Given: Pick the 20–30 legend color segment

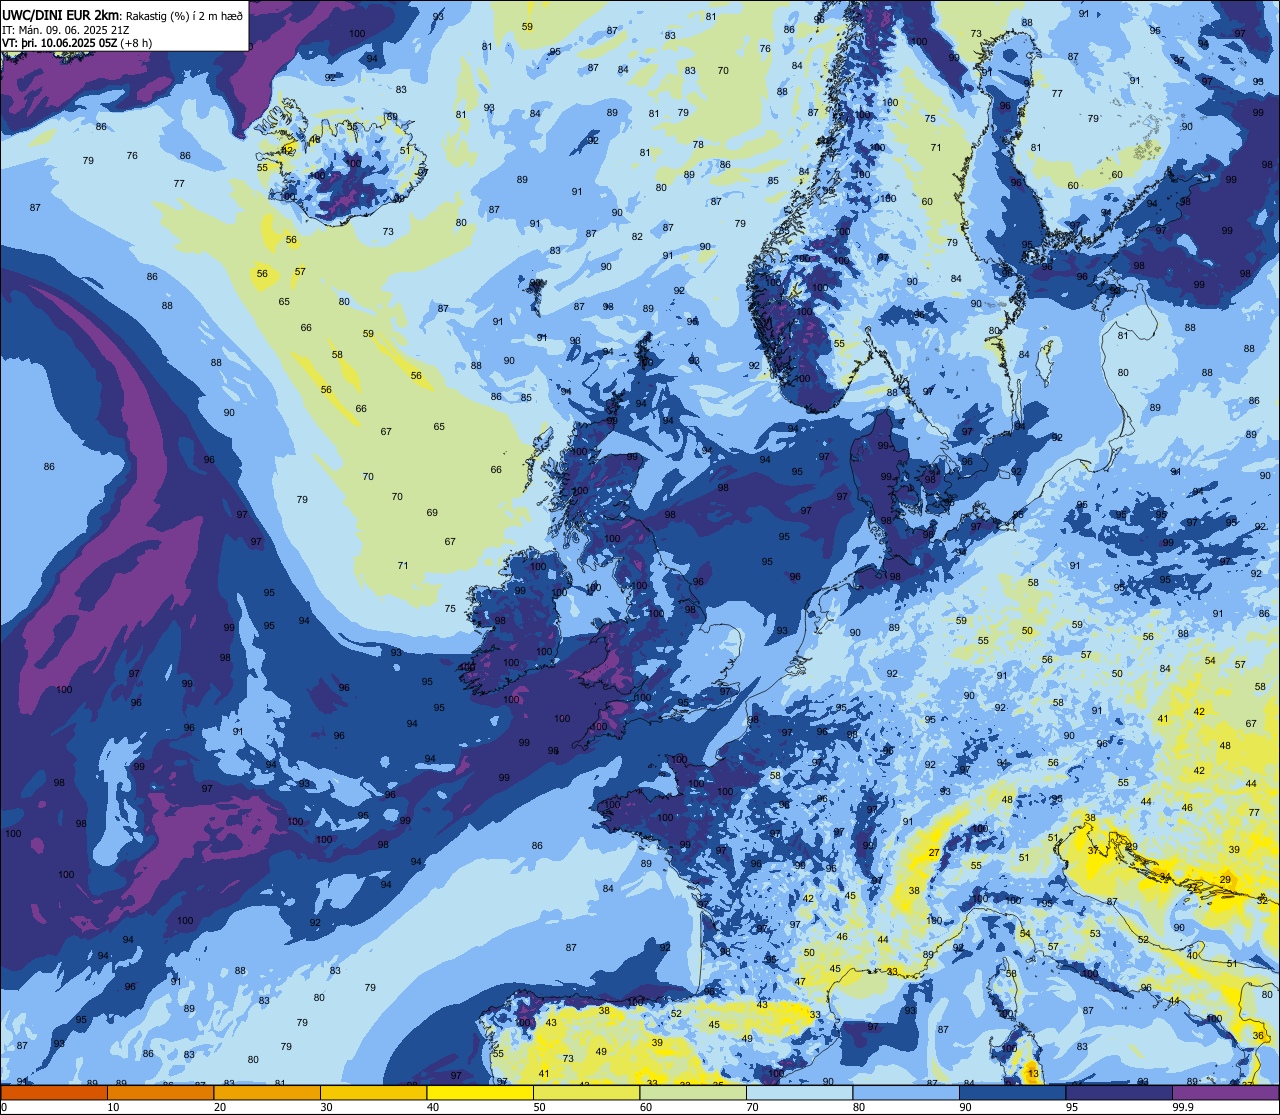Looking at the screenshot, I should coord(267,1092).
